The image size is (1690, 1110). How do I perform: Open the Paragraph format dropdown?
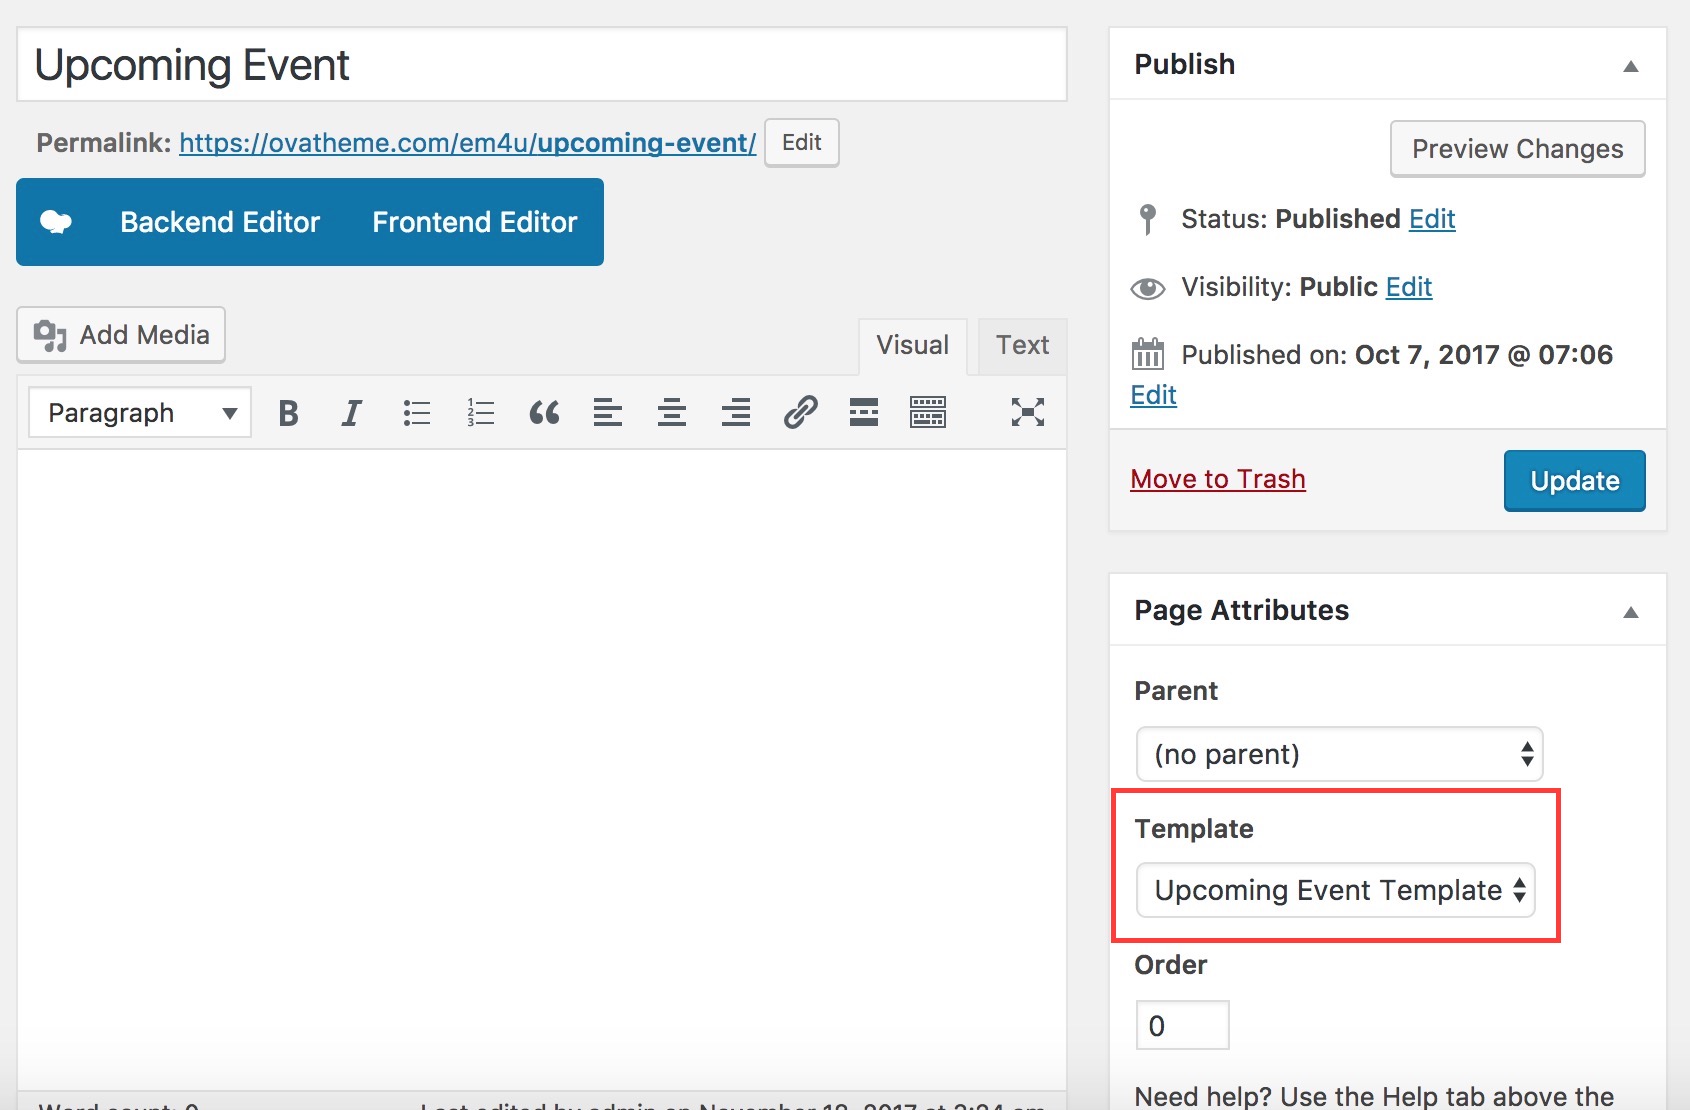pos(140,413)
